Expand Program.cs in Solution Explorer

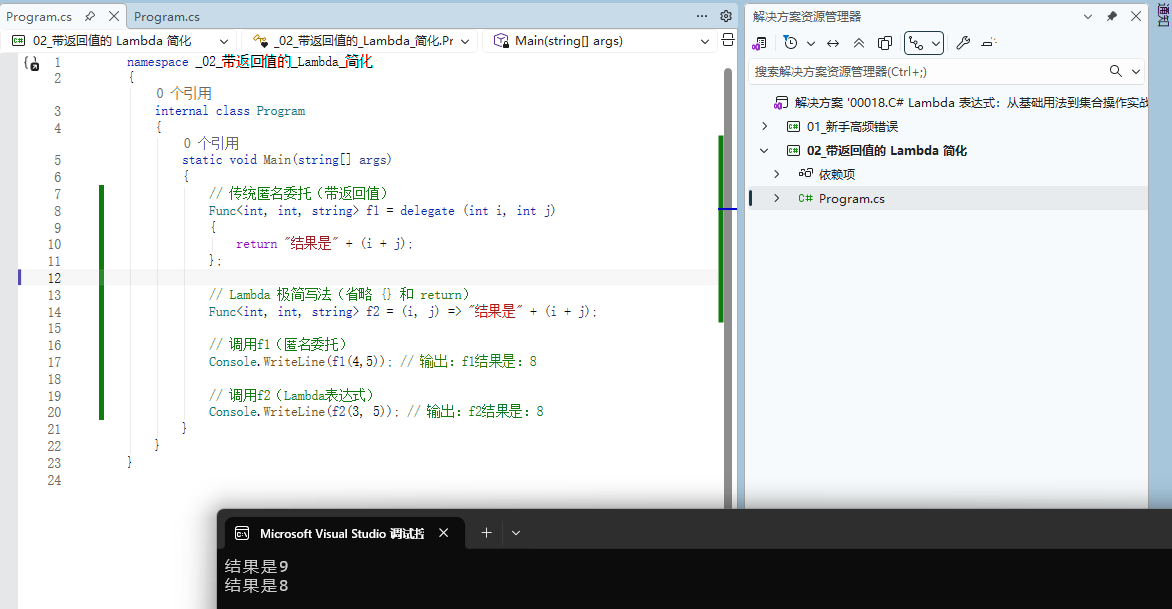tap(777, 198)
